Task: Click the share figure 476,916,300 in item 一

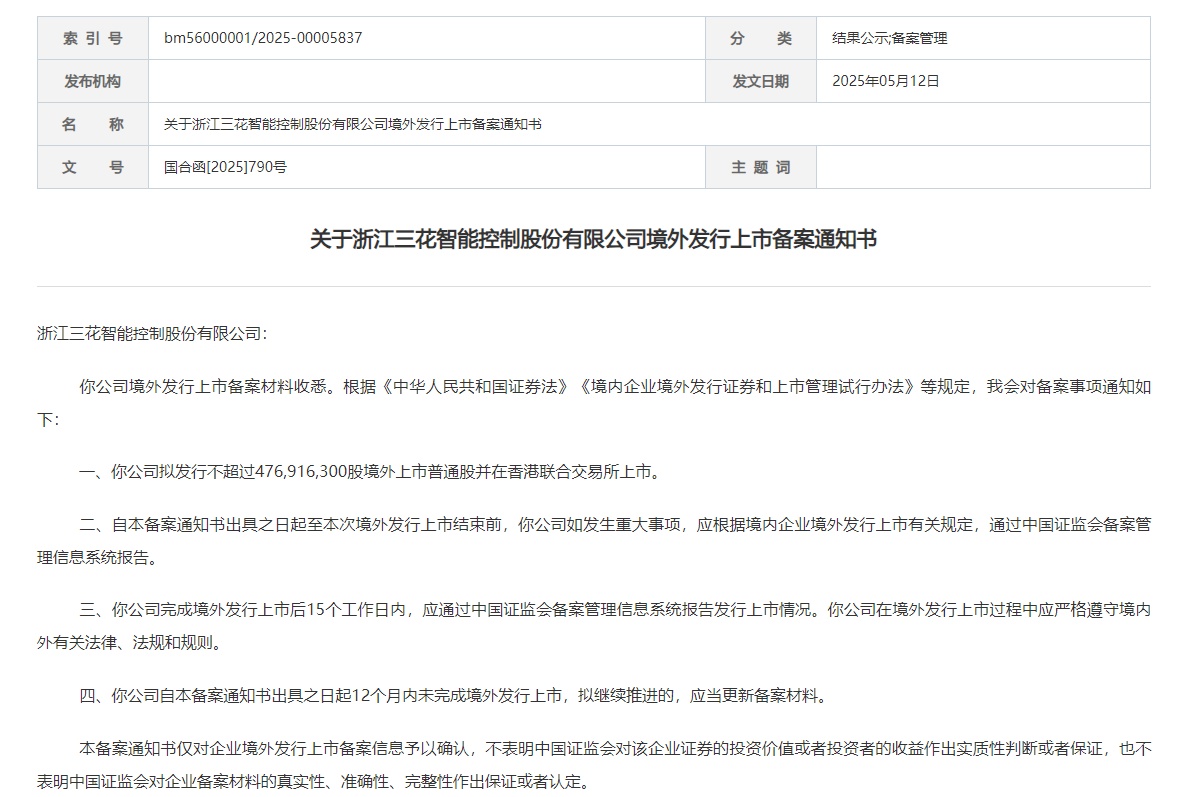Action: [301, 472]
